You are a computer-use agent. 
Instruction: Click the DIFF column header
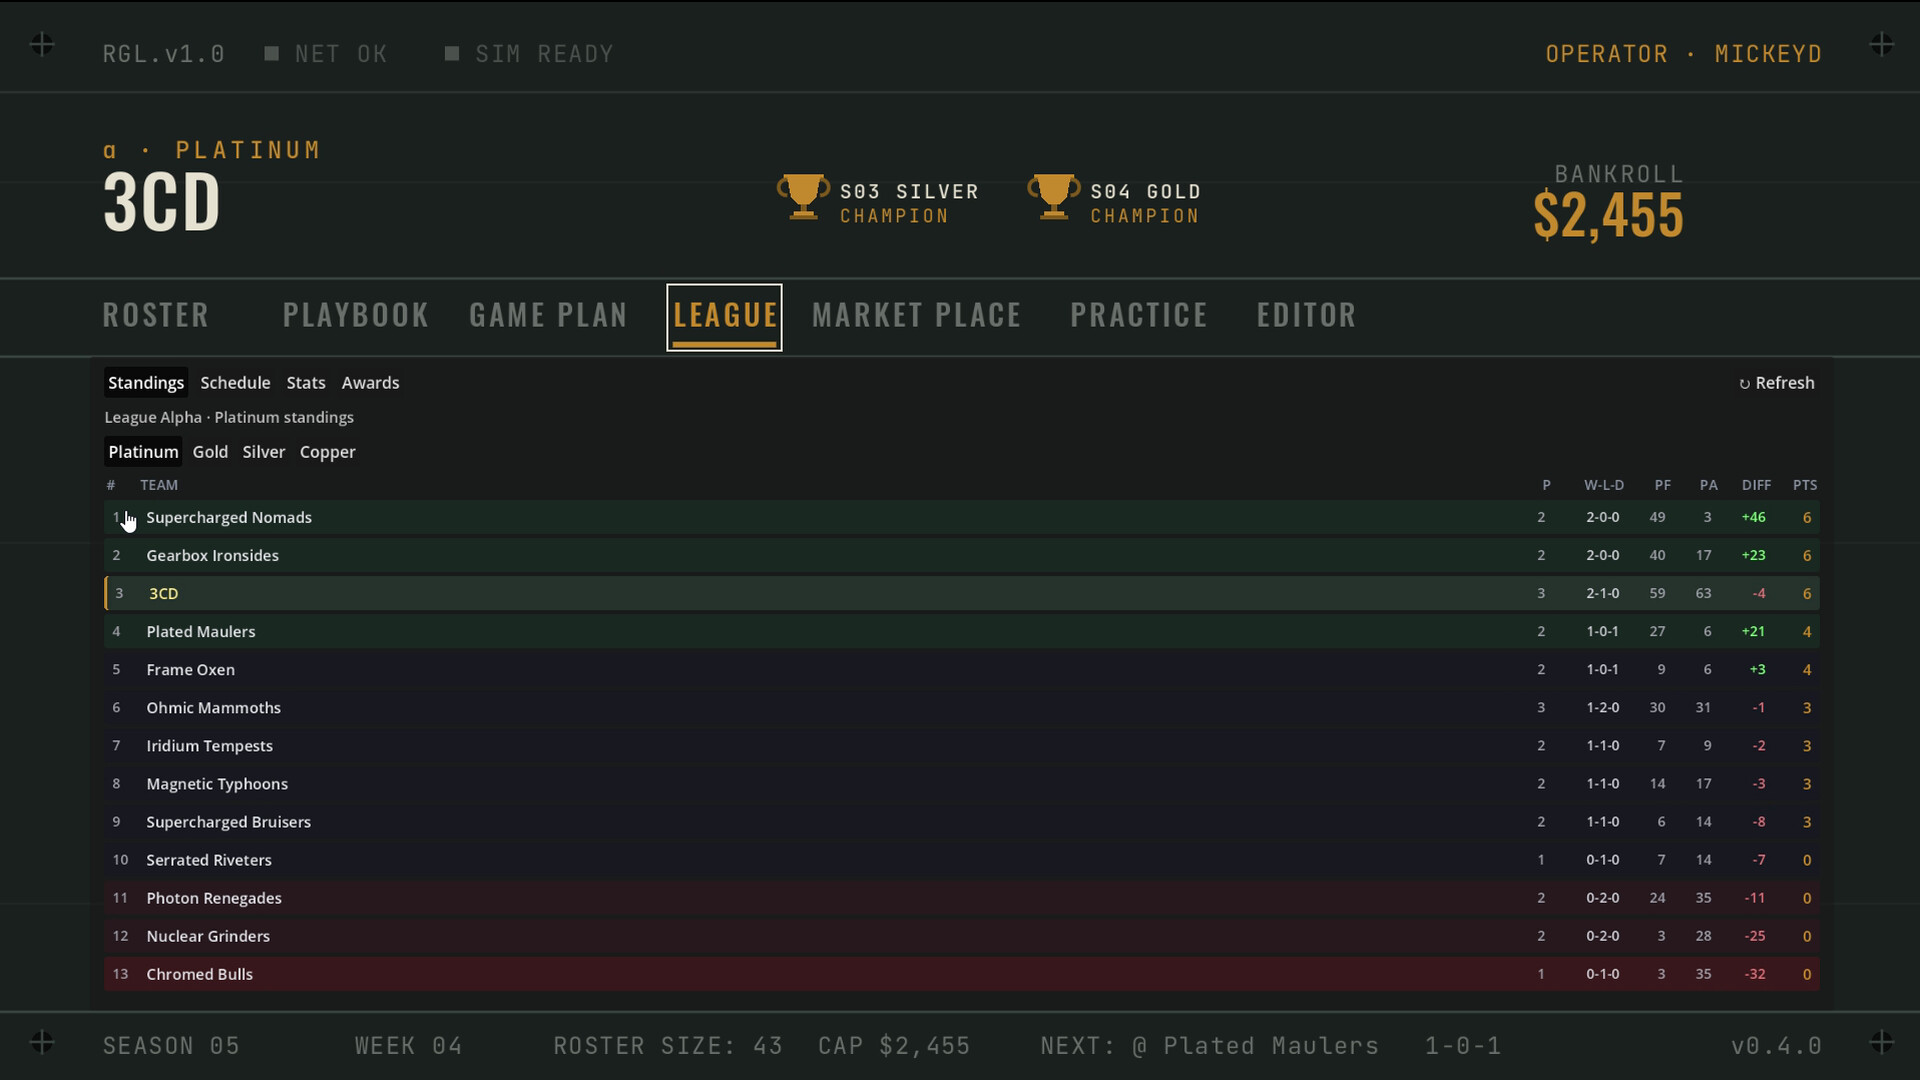[1756, 485]
